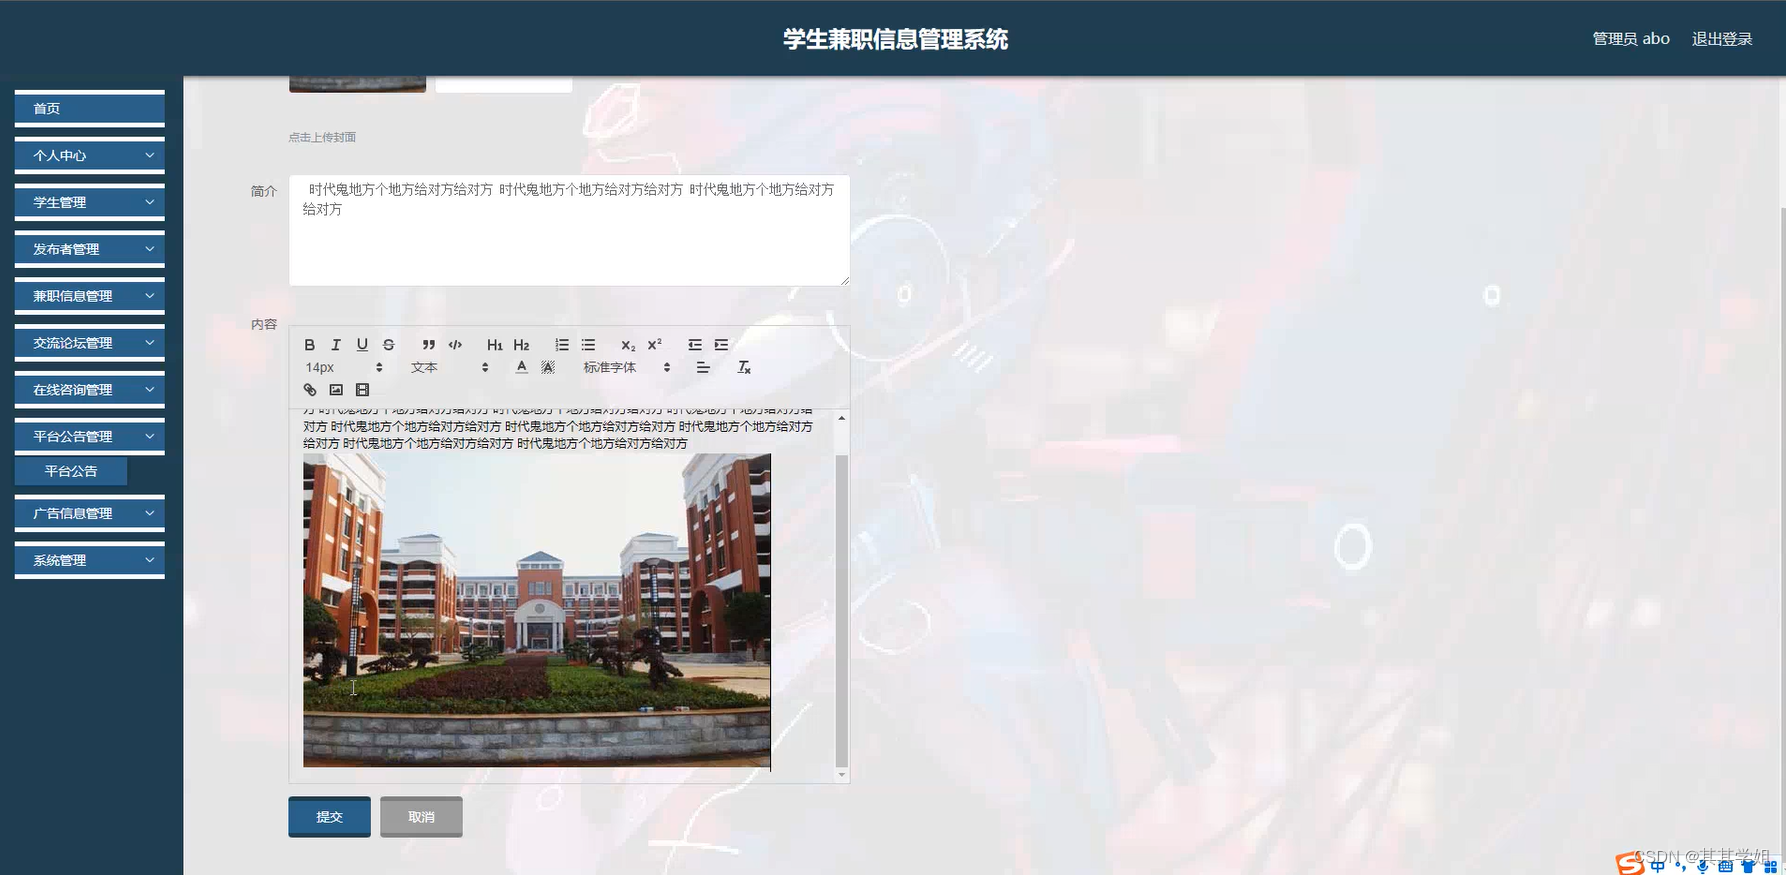Image resolution: width=1786 pixels, height=875 pixels.
Task: Insert a blockquote
Action: click(428, 345)
